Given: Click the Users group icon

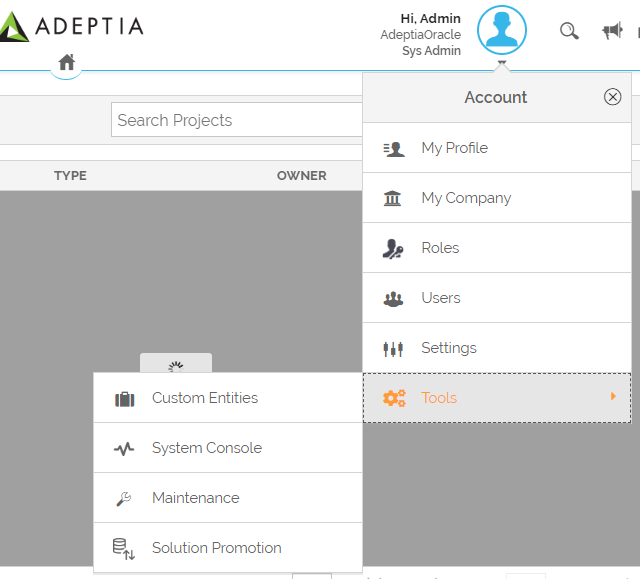Looking at the screenshot, I should coord(393,298).
